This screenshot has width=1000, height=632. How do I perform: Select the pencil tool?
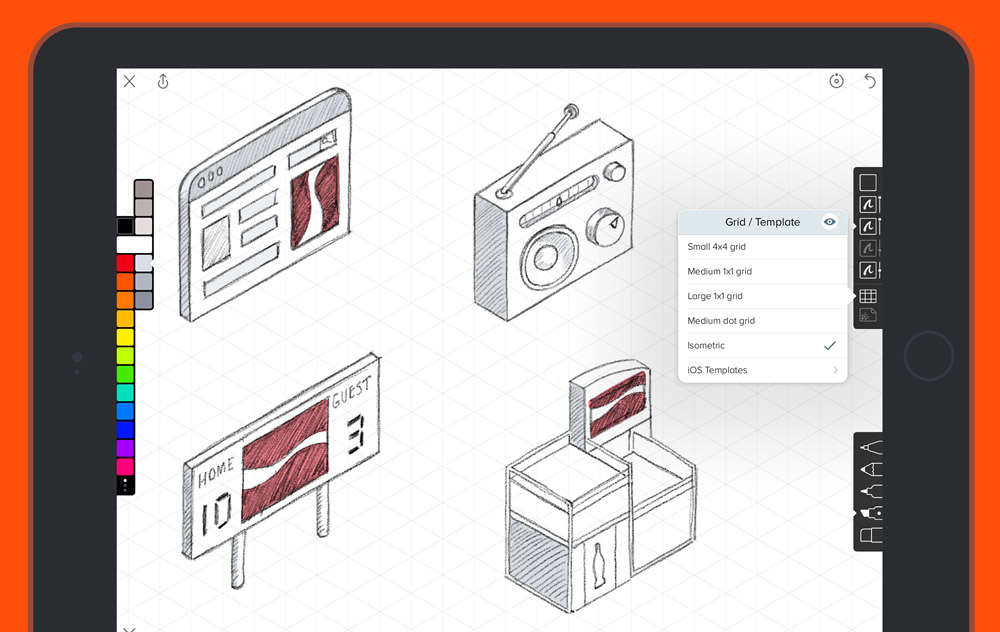[870, 469]
